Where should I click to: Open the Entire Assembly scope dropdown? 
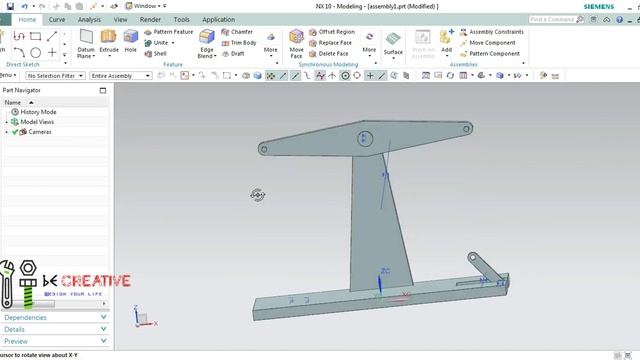coord(121,76)
